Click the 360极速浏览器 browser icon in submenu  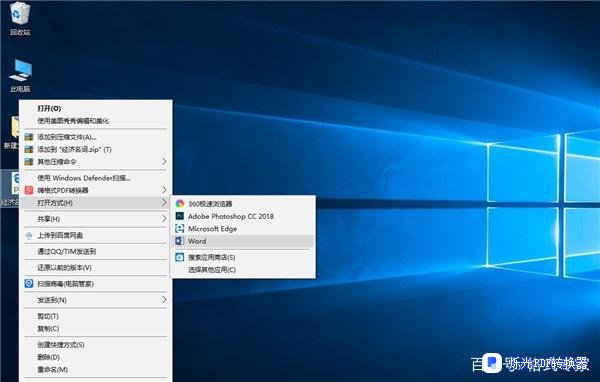click(x=179, y=204)
